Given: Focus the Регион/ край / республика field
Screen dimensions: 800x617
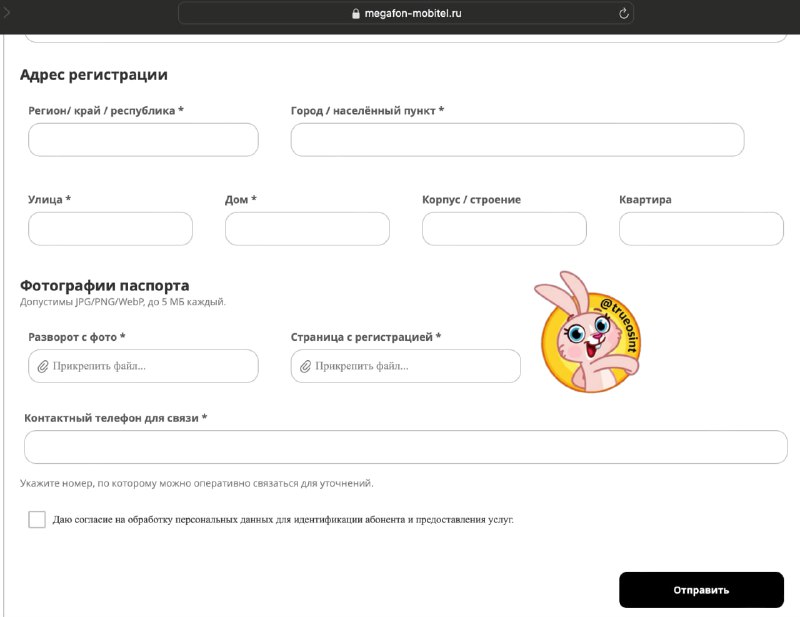Looking at the screenshot, I should tap(143, 140).
